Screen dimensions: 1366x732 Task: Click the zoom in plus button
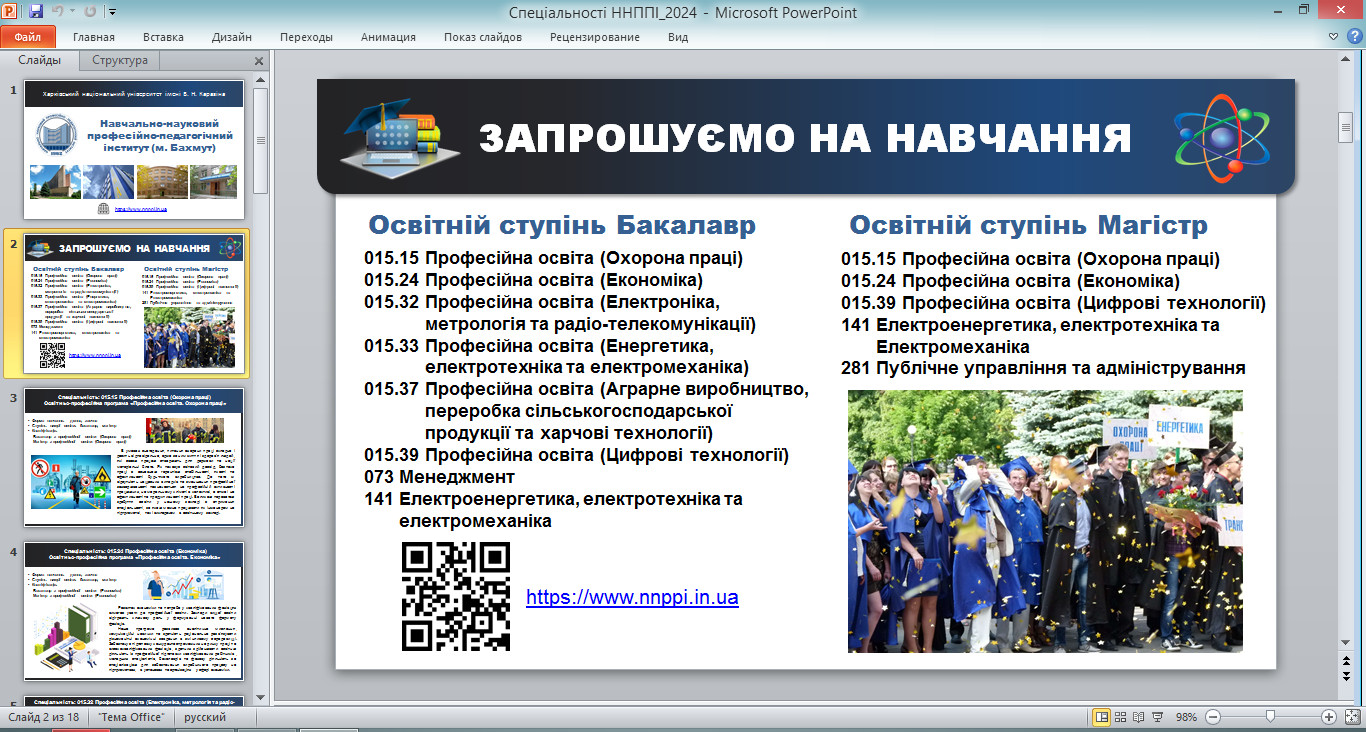1328,717
